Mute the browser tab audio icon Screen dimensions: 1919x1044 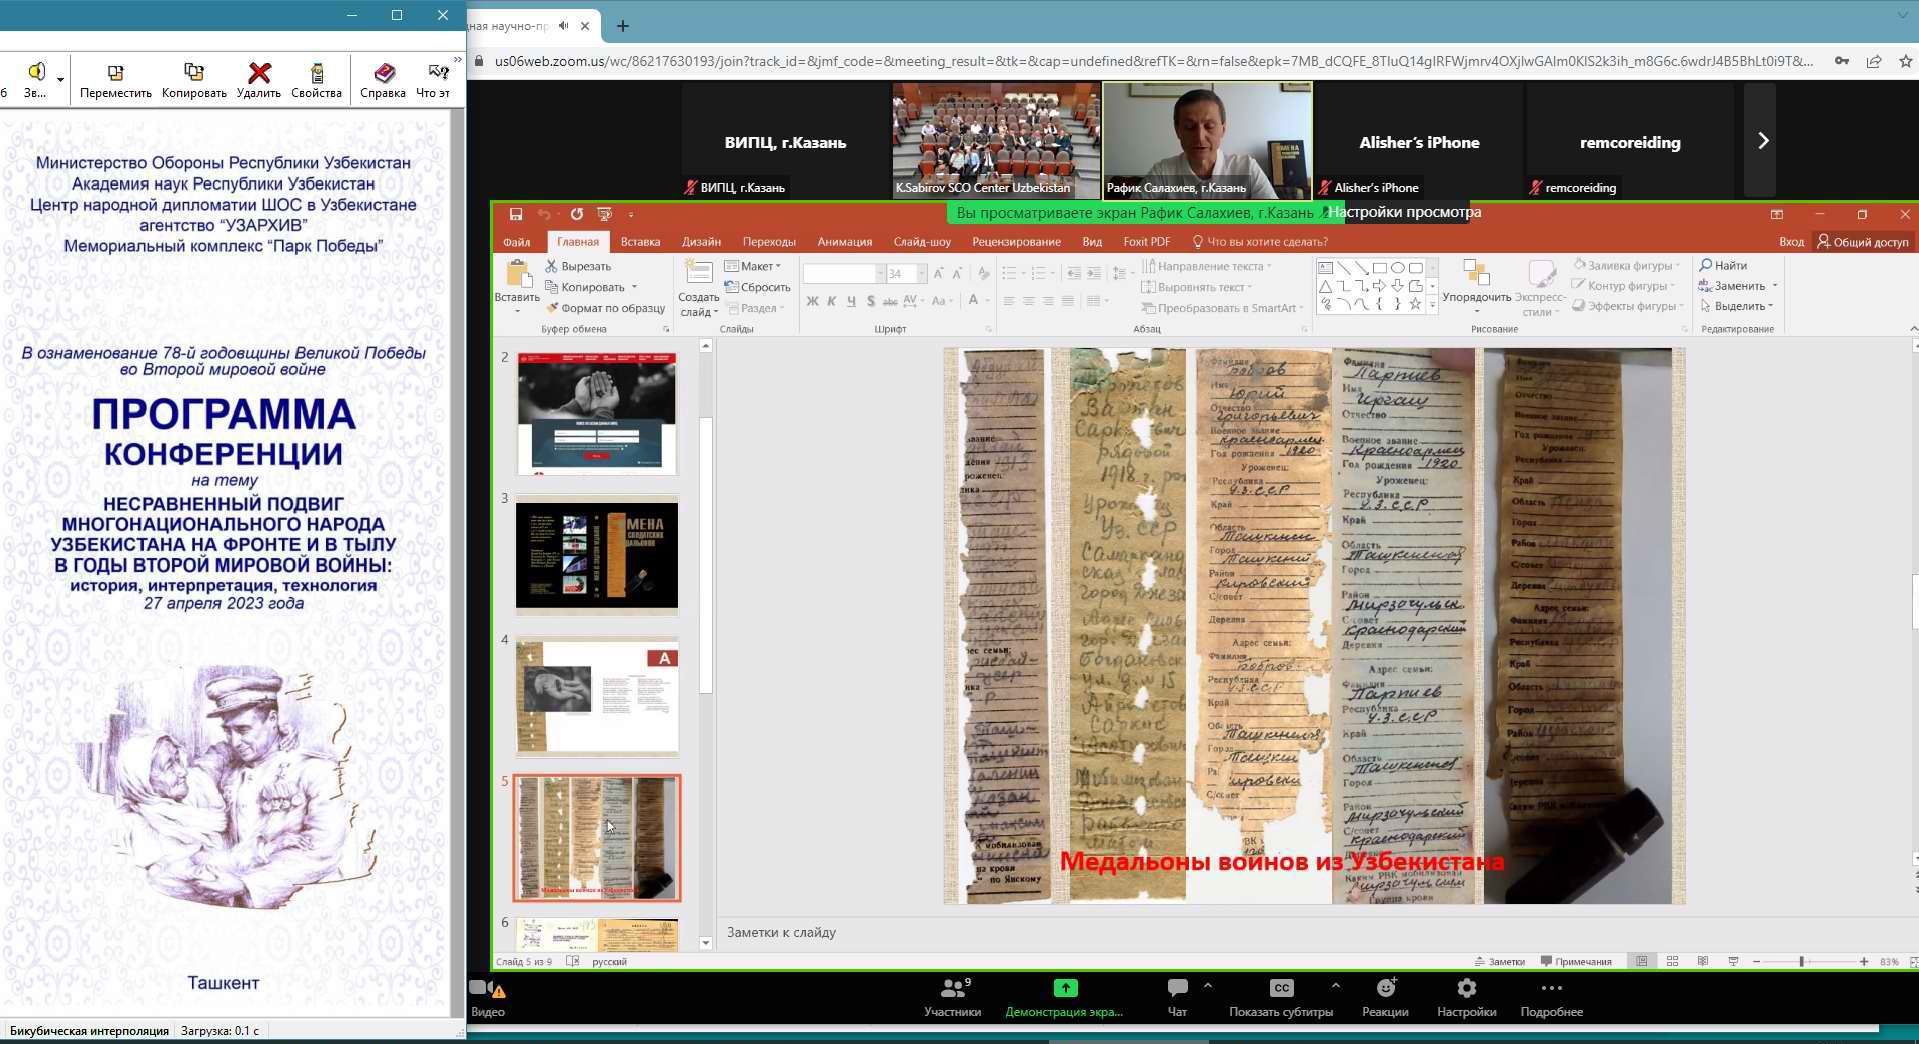click(564, 26)
